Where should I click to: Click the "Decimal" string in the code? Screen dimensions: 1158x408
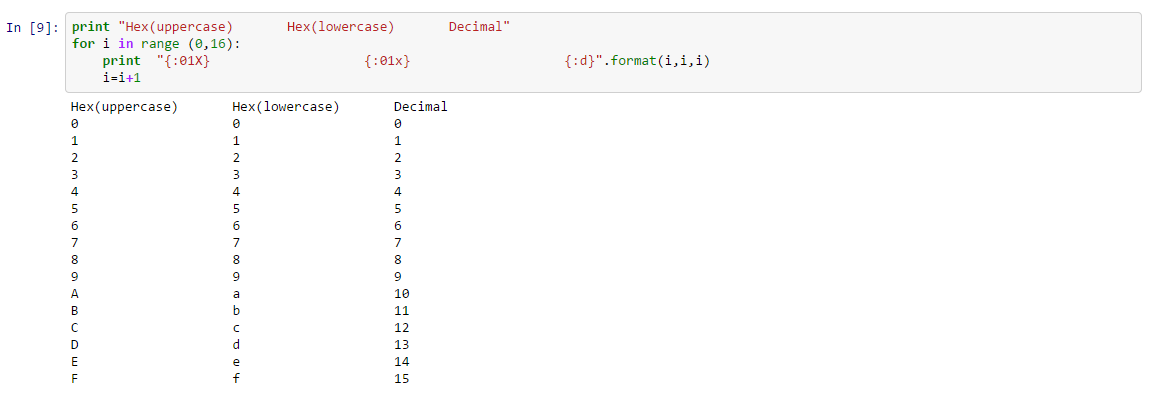[479, 27]
